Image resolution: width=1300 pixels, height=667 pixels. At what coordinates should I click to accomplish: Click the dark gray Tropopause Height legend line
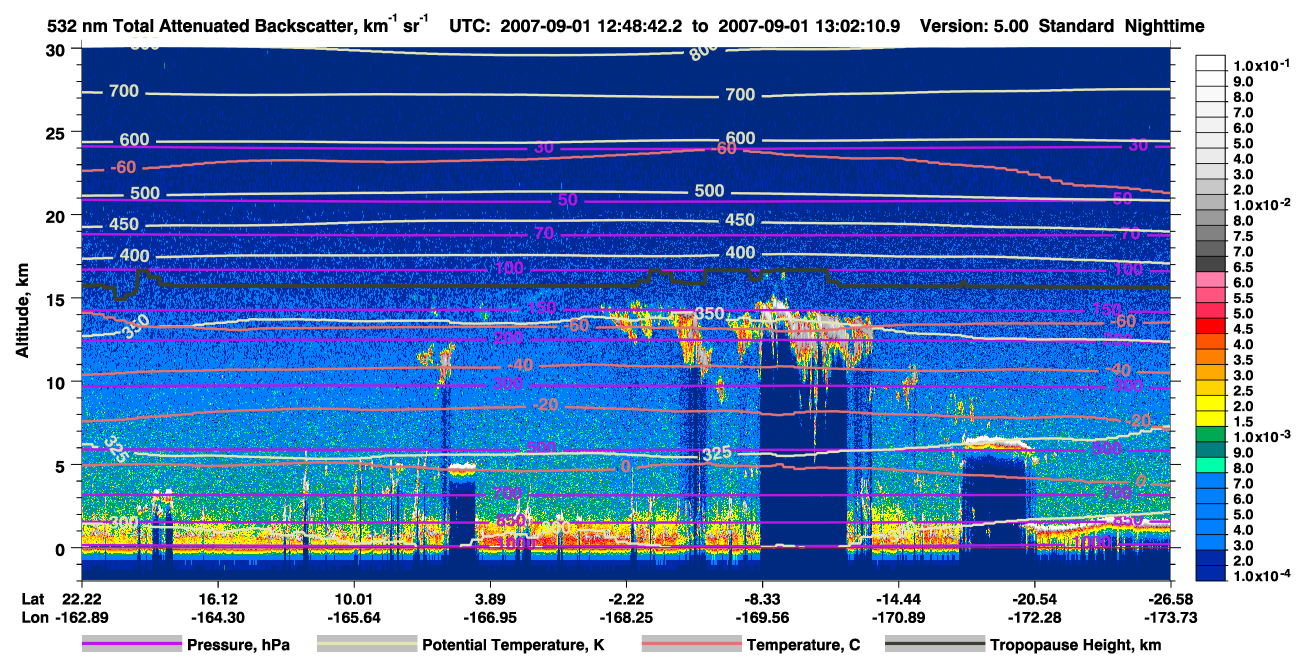point(935,644)
